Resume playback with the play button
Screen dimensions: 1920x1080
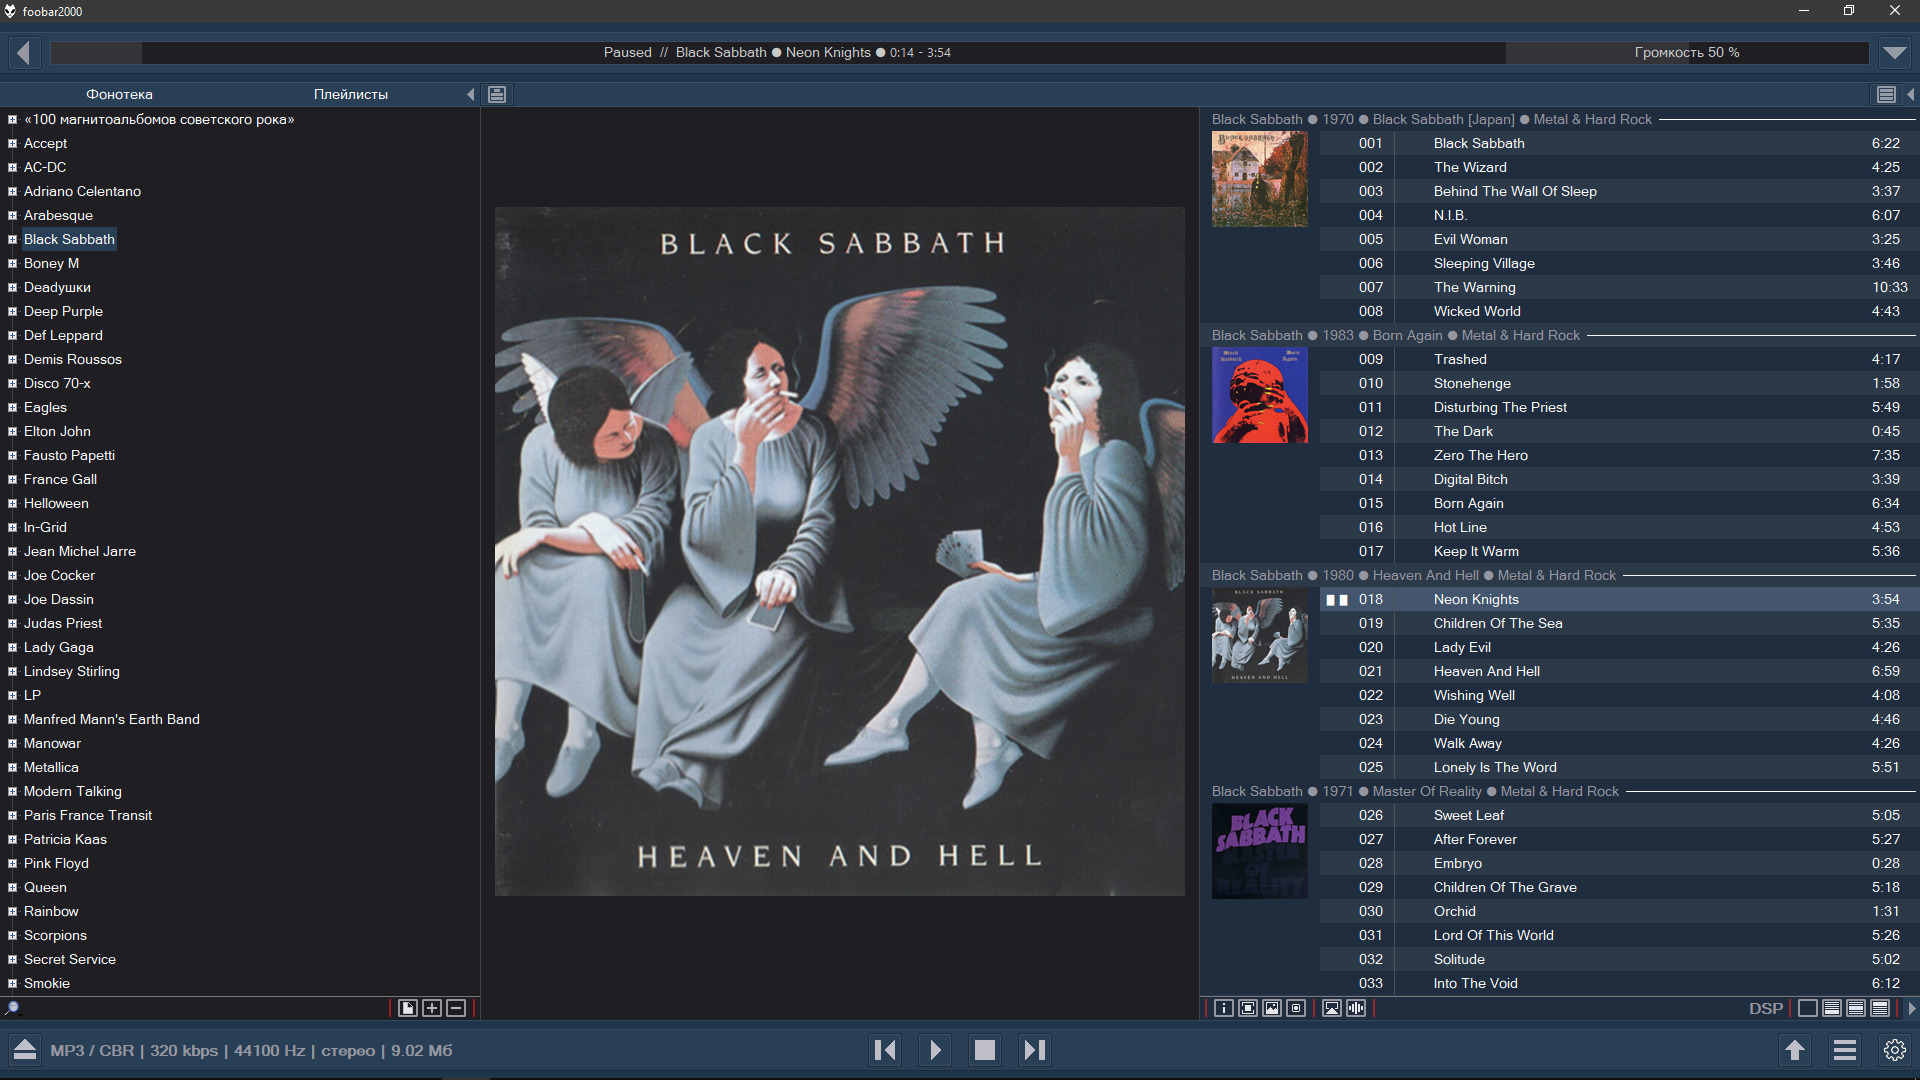click(935, 1050)
